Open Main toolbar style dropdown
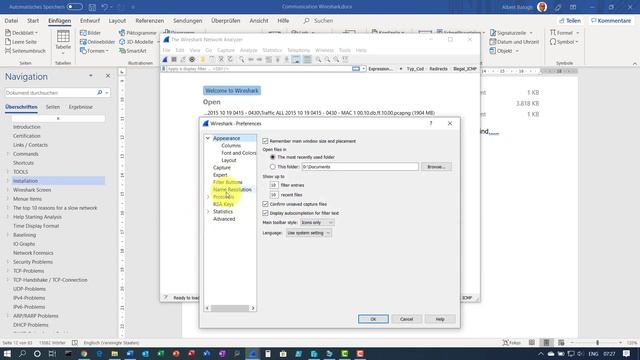The image size is (640, 360). [x=317, y=222]
